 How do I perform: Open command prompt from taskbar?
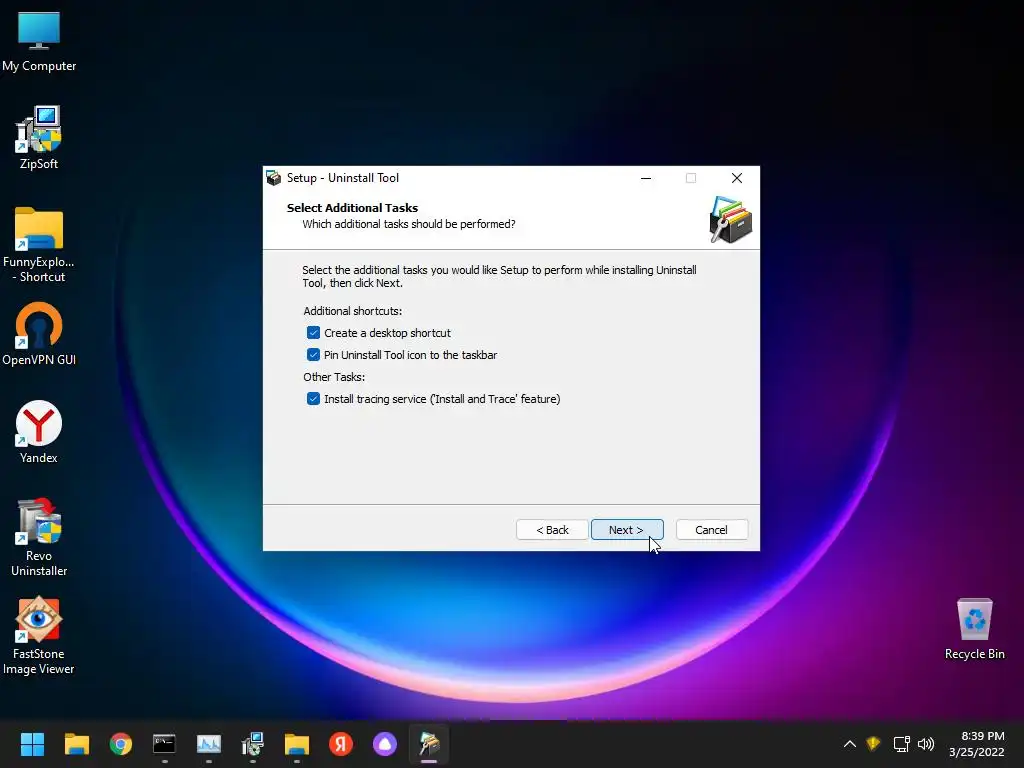[165, 744]
